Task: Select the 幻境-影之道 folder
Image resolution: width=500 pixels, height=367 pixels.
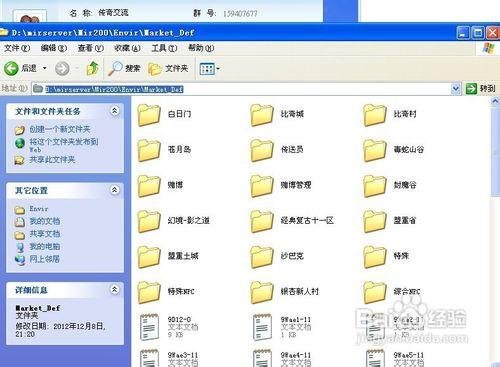Action: click(x=174, y=221)
